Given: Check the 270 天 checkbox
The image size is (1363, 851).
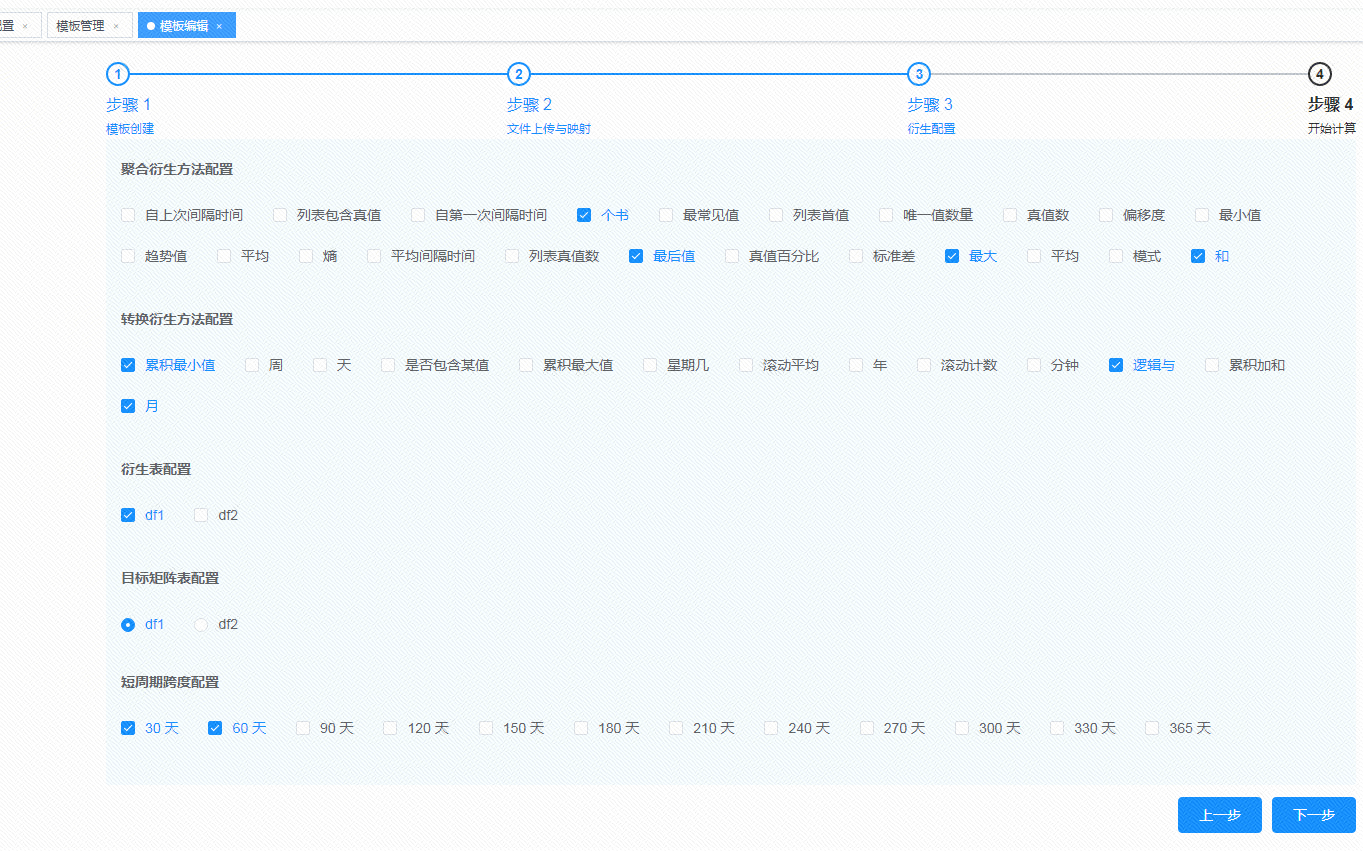Looking at the screenshot, I should (867, 728).
